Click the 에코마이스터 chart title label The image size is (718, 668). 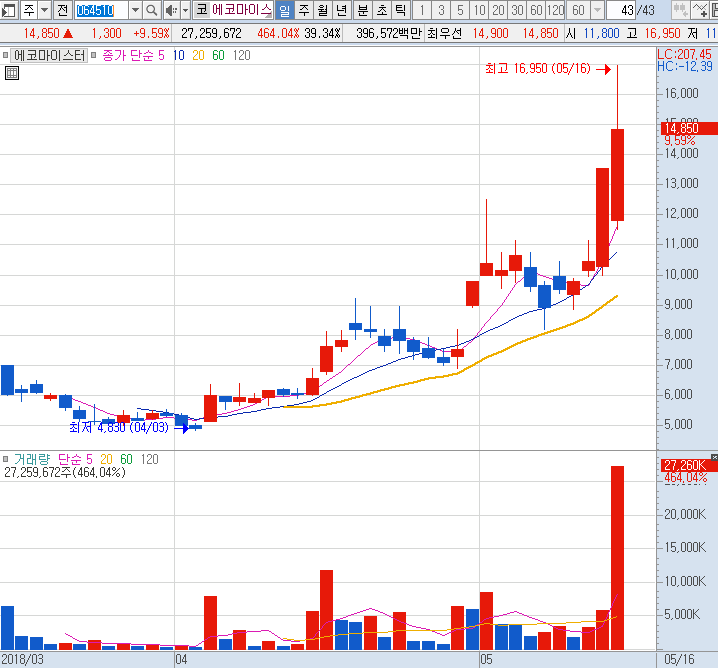point(49,55)
